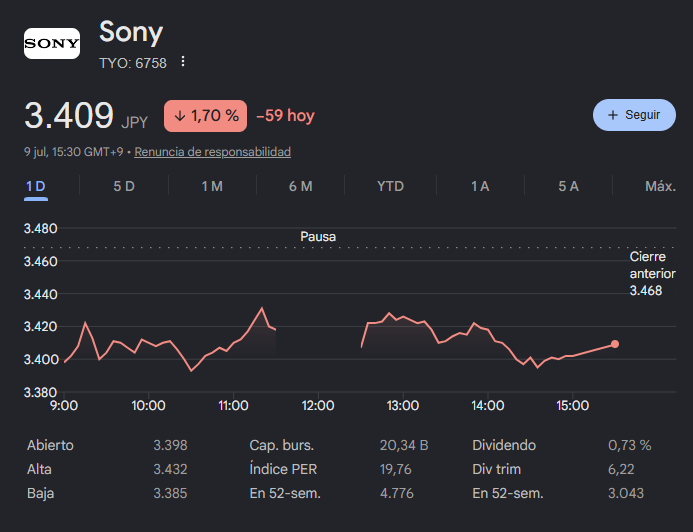The image size is (693, 532).
Task: Click the 12:00 time axis label
Action: (318, 405)
